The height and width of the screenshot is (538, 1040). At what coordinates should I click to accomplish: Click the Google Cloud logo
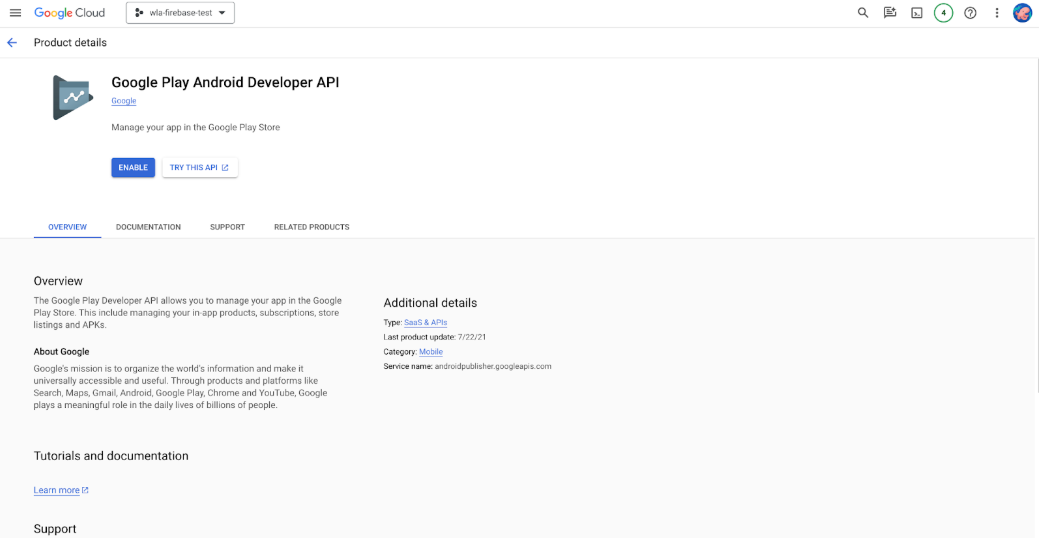click(70, 13)
